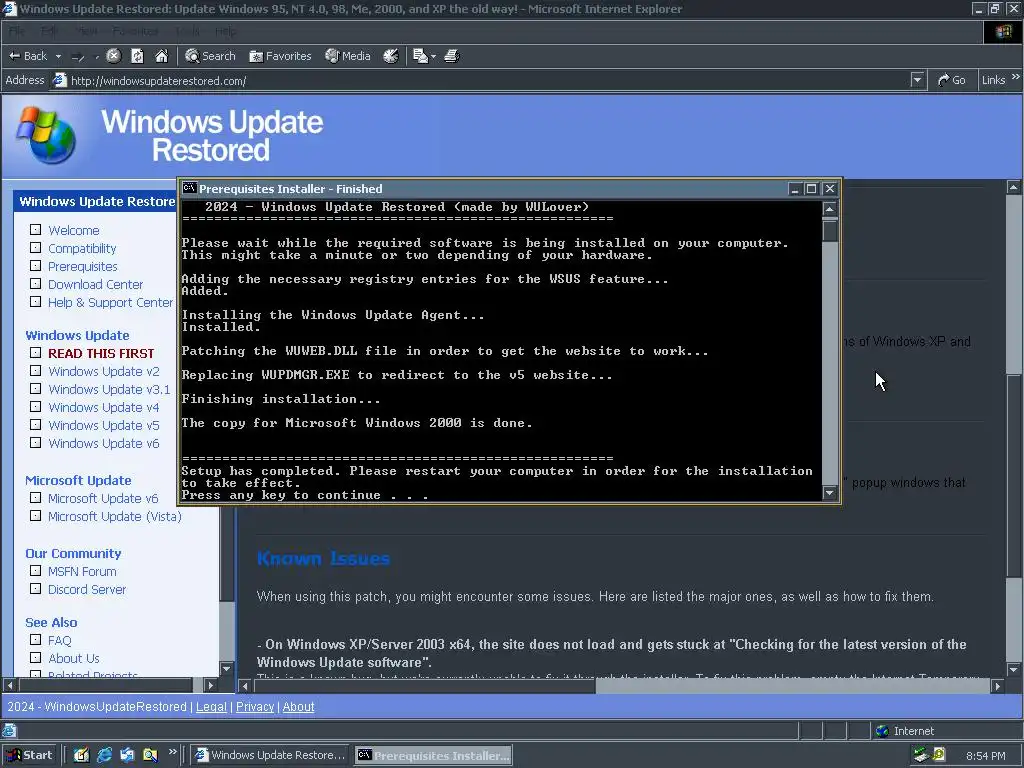Open the READ THIS FIRST link
The width and height of the screenshot is (1024, 768).
pyautogui.click(x=101, y=353)
